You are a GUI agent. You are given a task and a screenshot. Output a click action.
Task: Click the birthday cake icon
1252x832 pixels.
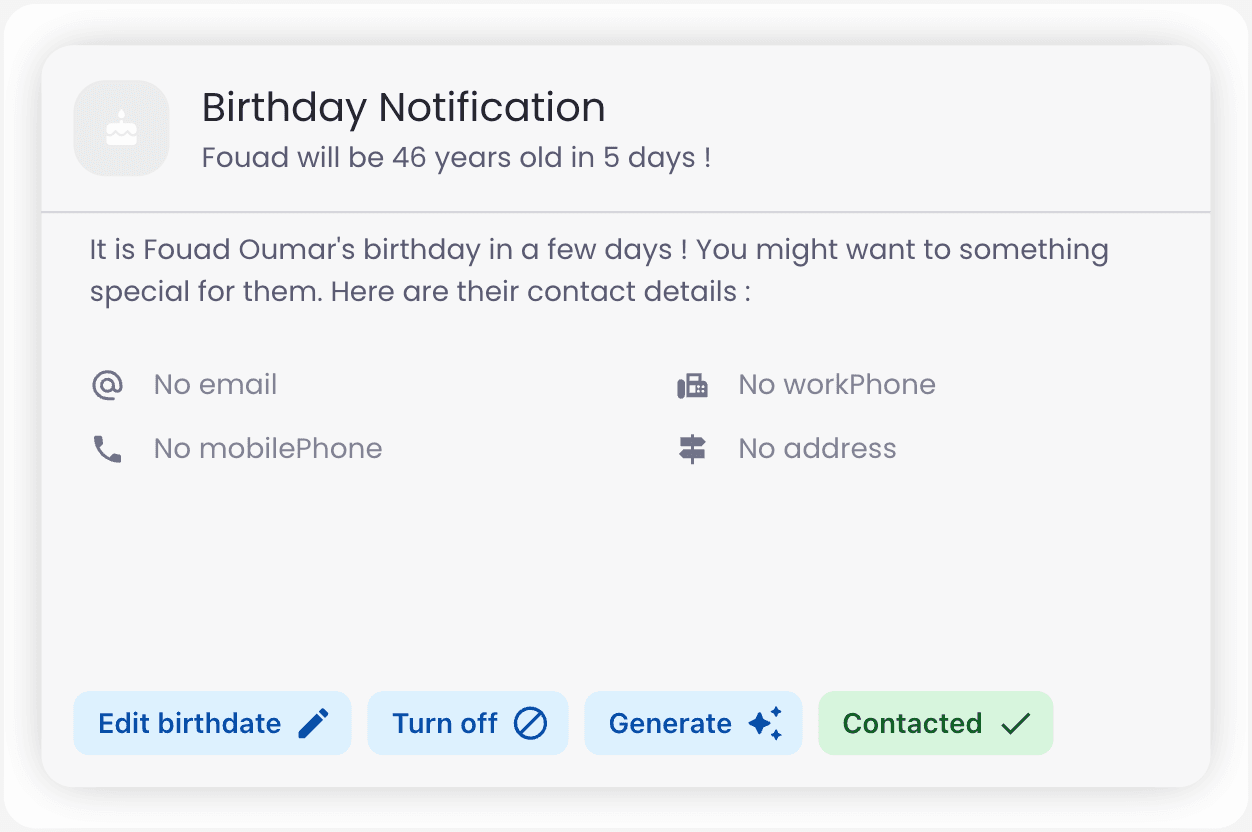(121, 127)
